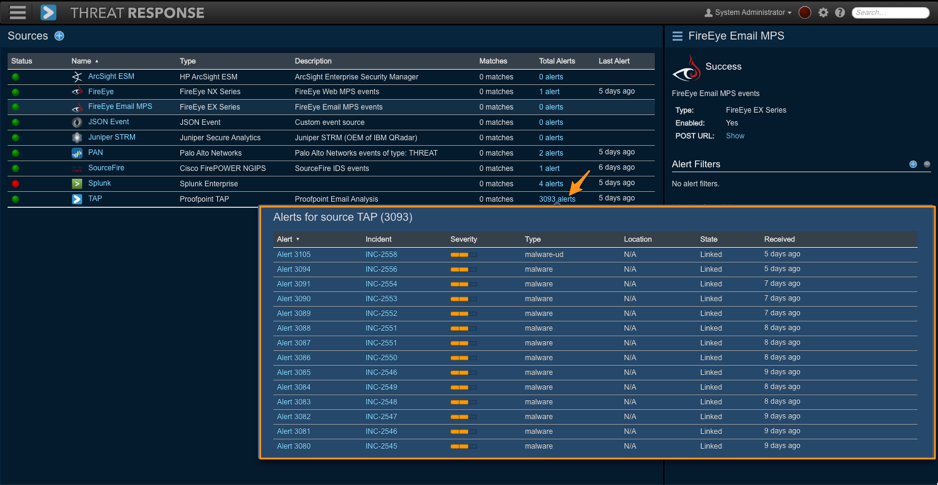Sort sources by Total Alerts column
938x485 pixels.
coord(557,61)
